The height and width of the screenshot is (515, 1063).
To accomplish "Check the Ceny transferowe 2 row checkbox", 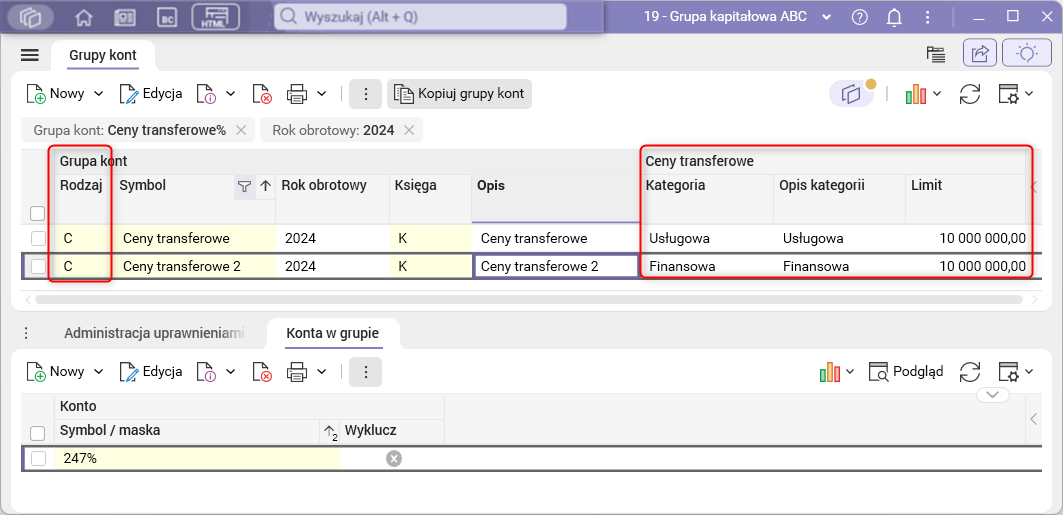I will 38,267.
